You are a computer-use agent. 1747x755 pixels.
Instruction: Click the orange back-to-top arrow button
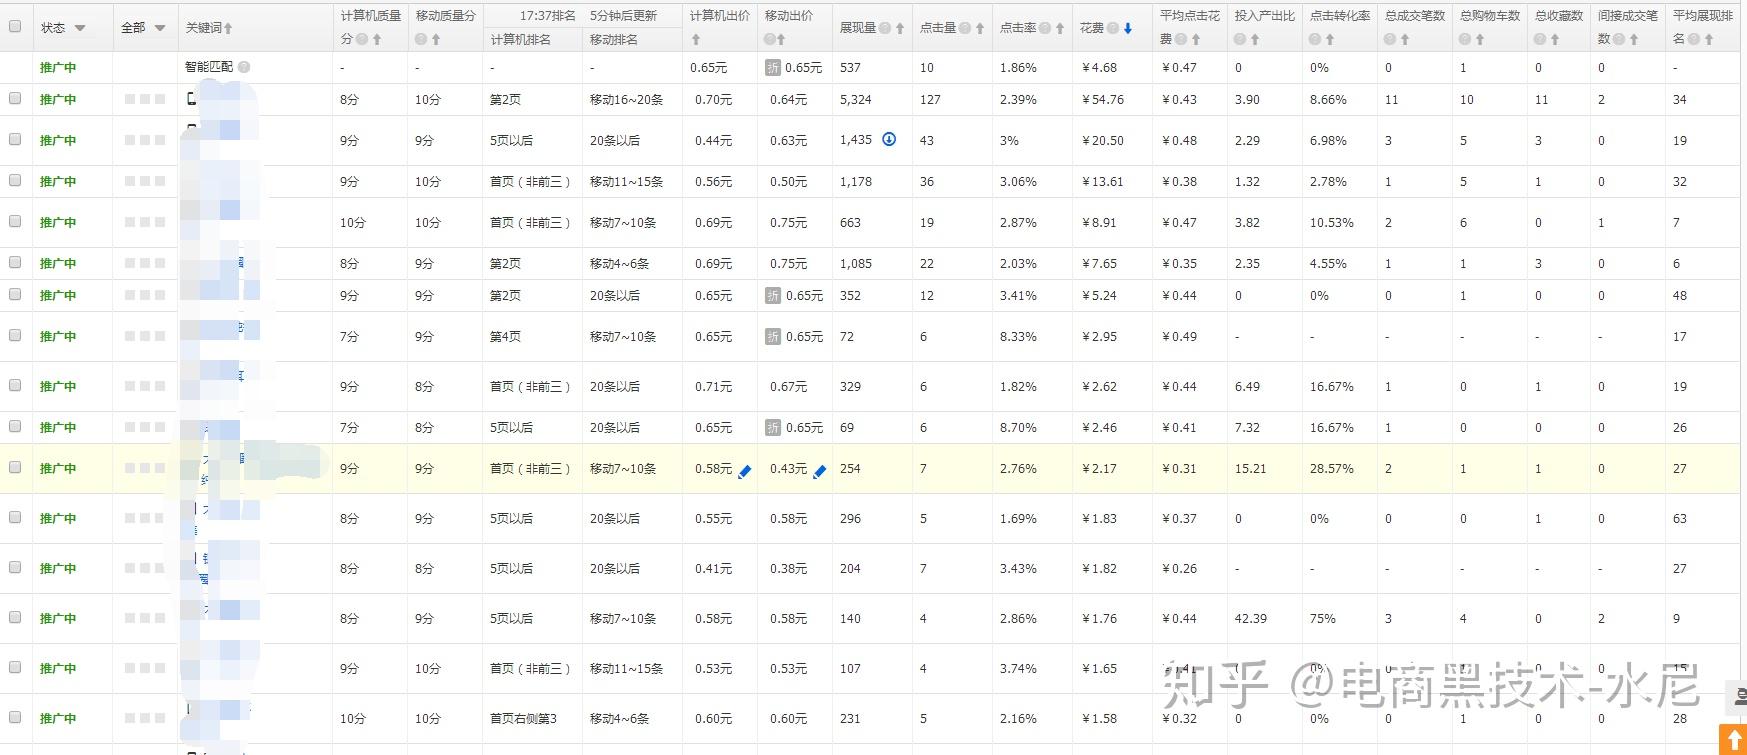(x=1732, y=739)
